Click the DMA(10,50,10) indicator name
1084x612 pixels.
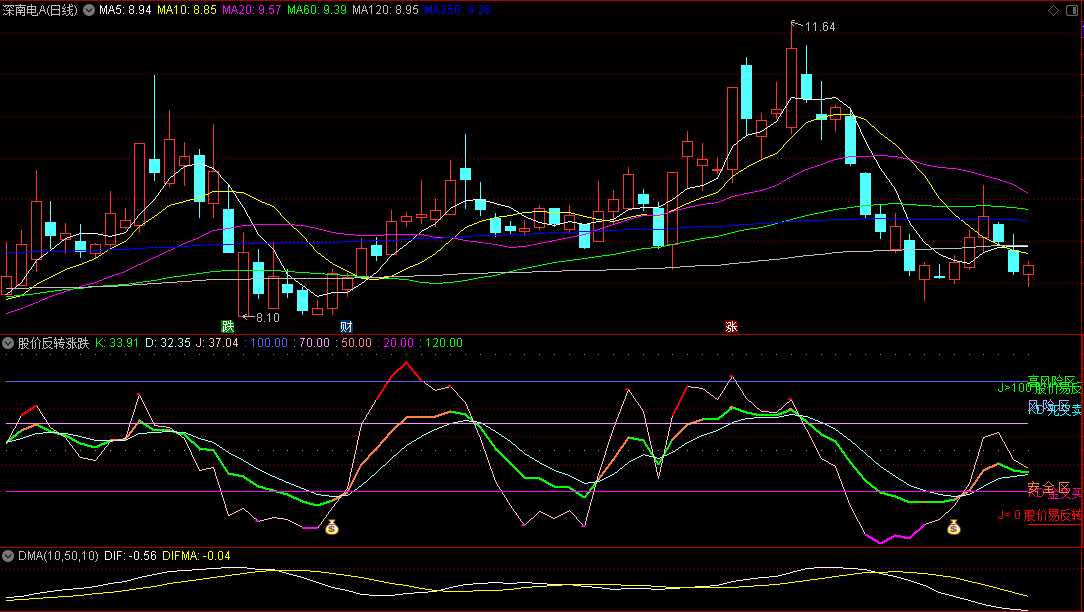58,556
